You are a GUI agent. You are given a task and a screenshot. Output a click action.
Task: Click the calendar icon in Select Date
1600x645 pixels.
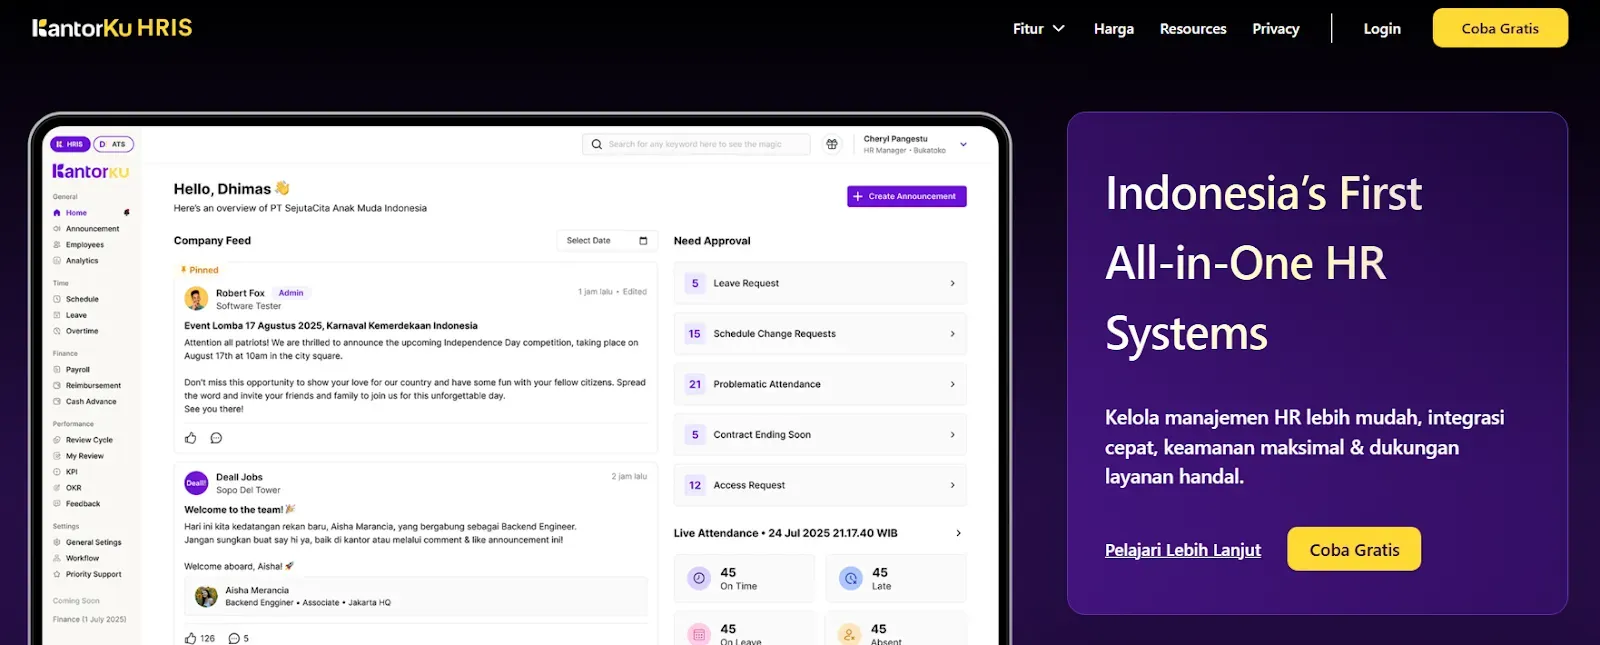pos(643,241)
